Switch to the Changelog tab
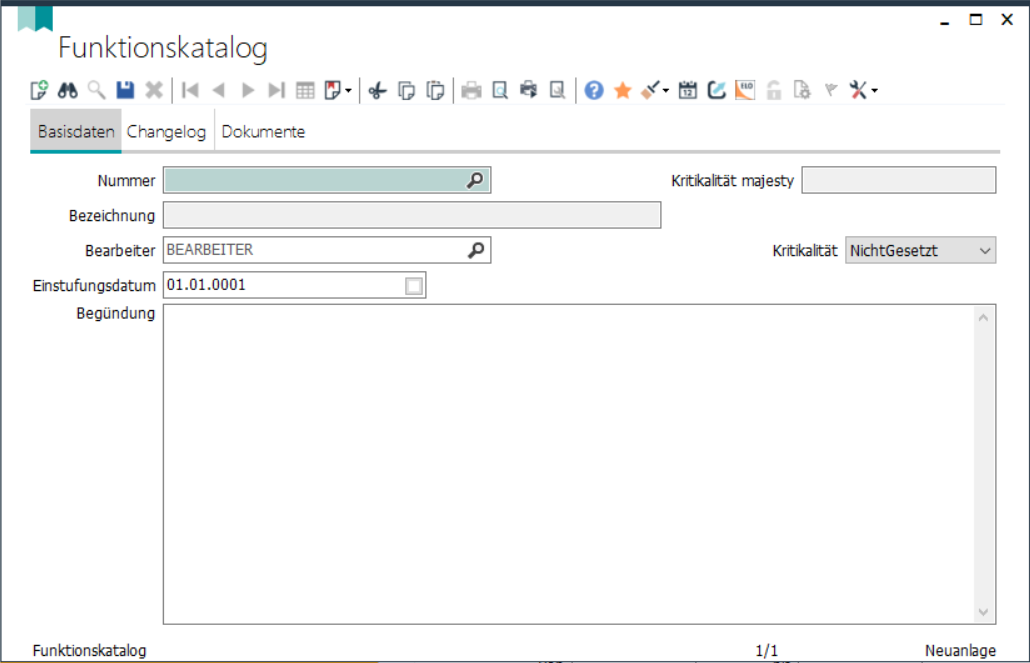The width and height of the screenshot is (1030, 663). 166,131
